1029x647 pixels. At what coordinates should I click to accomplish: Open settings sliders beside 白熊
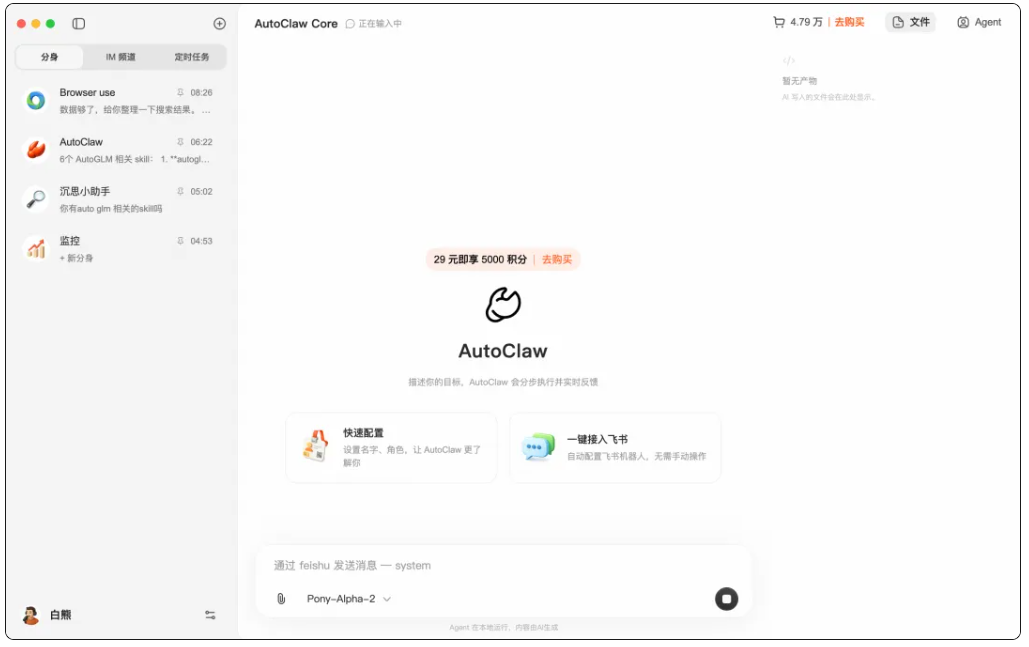[x=210, y=615]
